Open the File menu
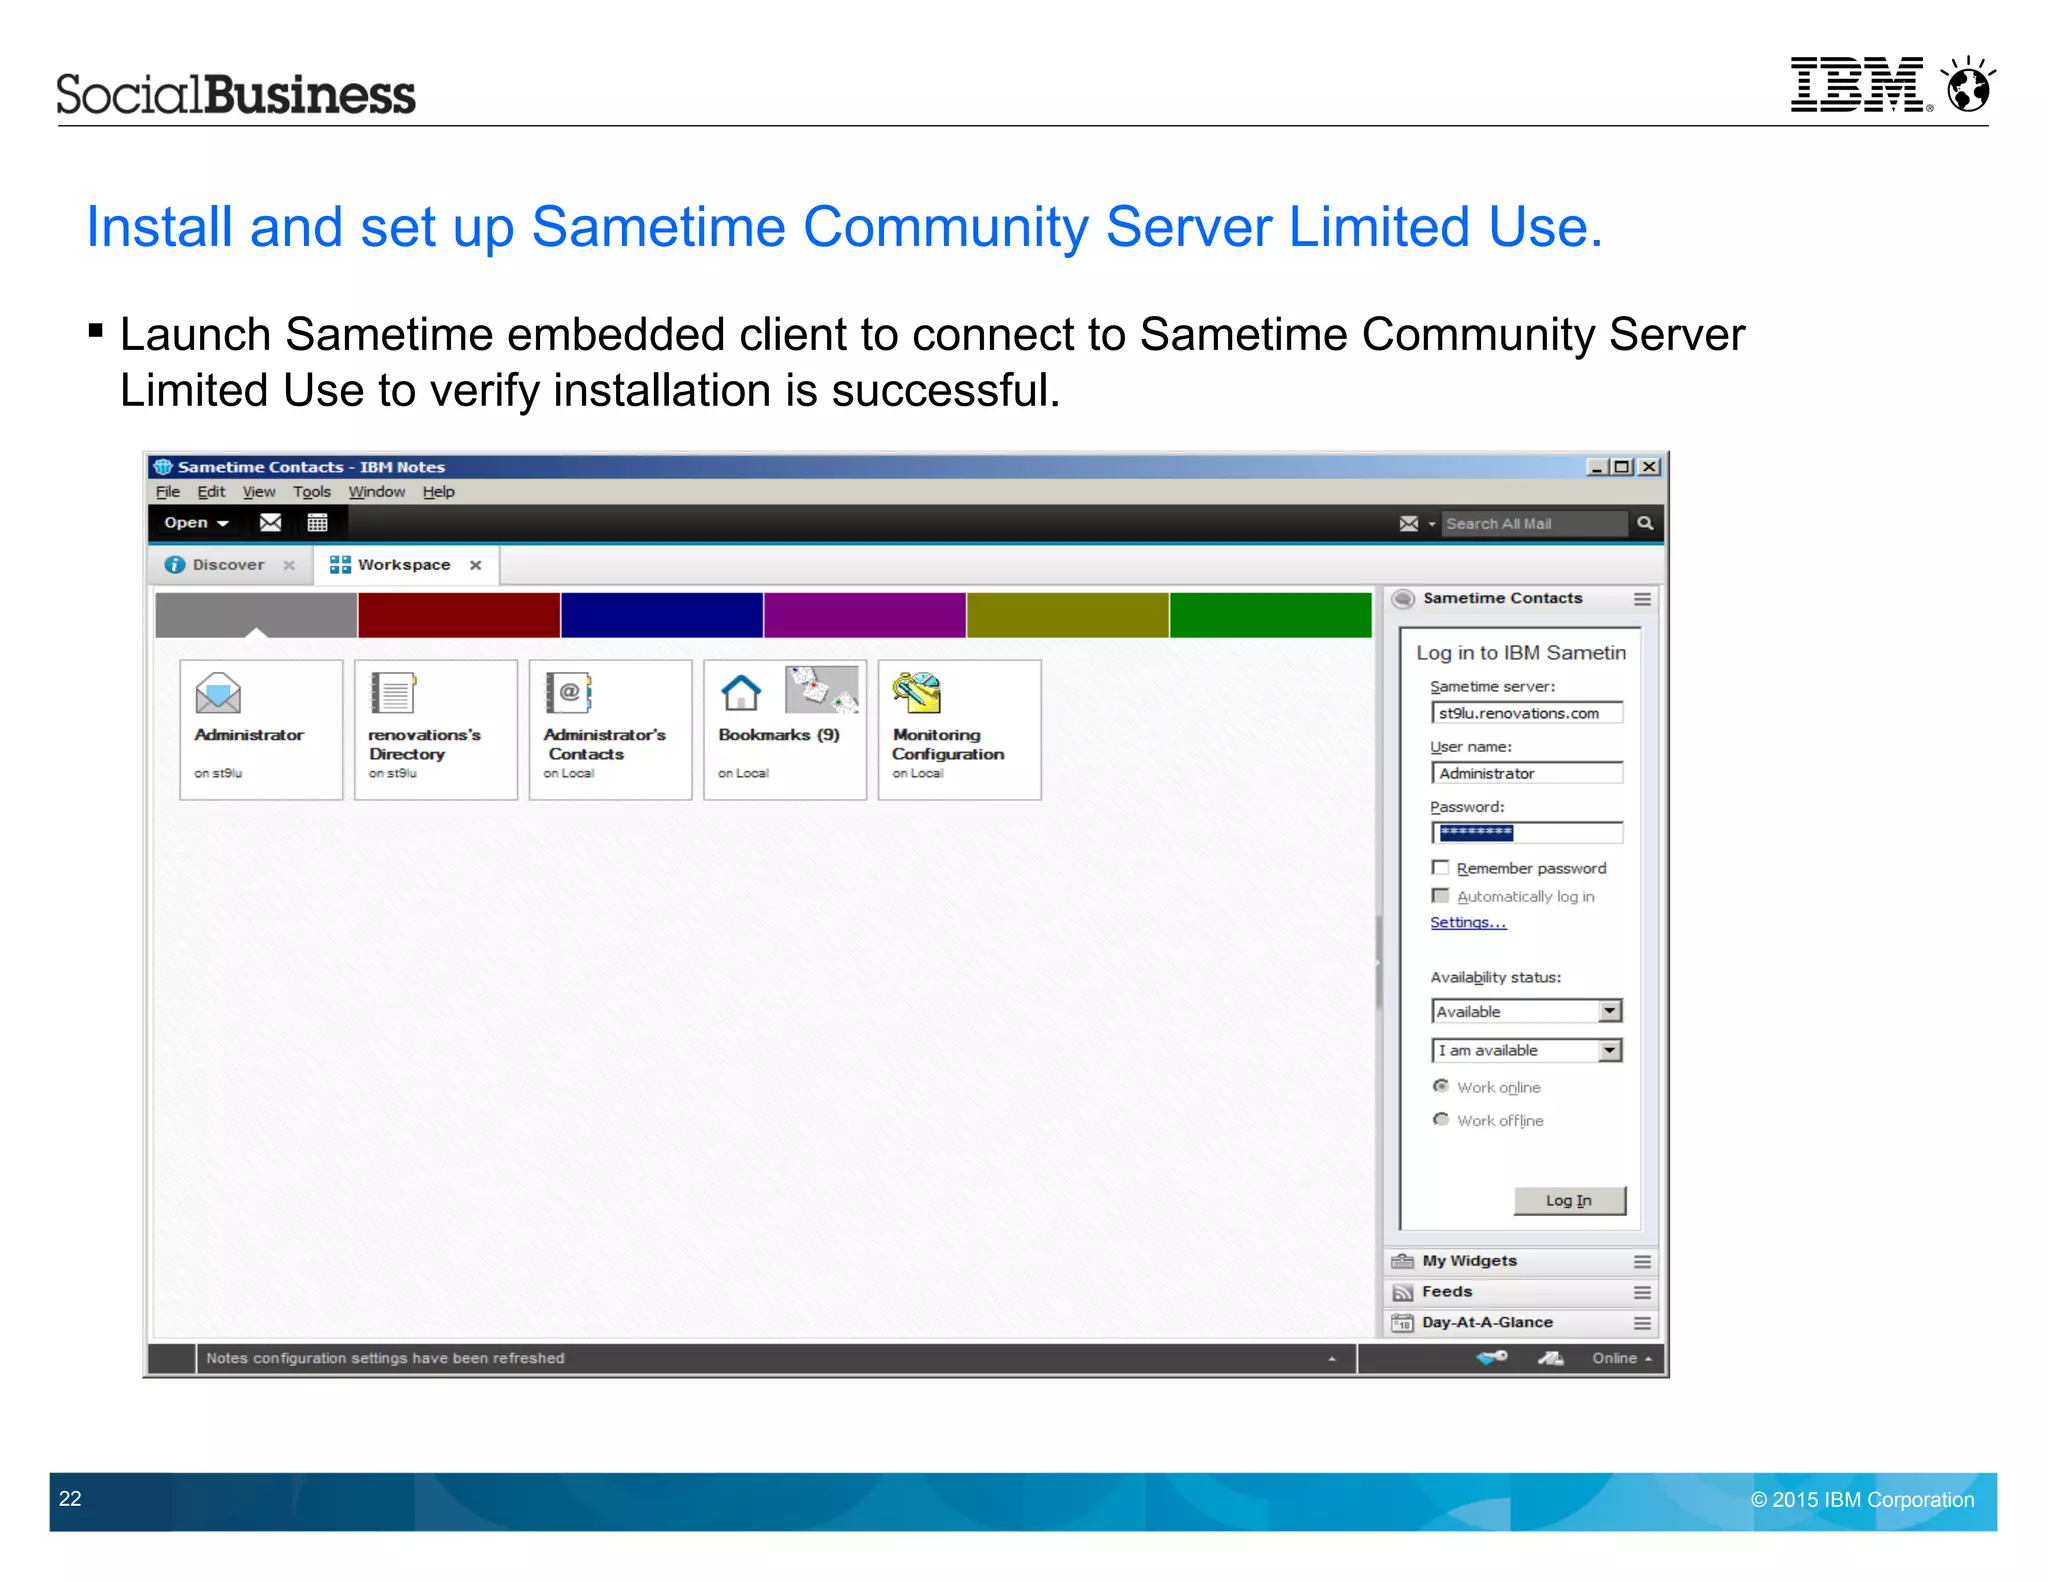2048x1582 pixels. coord(168,492)
